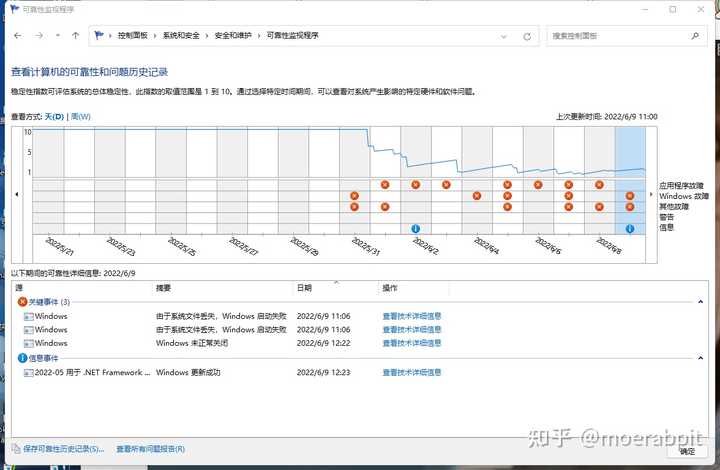Viewport: 720px width, 470px height.
Task: Select the application failure icon on 2022/6/5
Action: [507, 185]
